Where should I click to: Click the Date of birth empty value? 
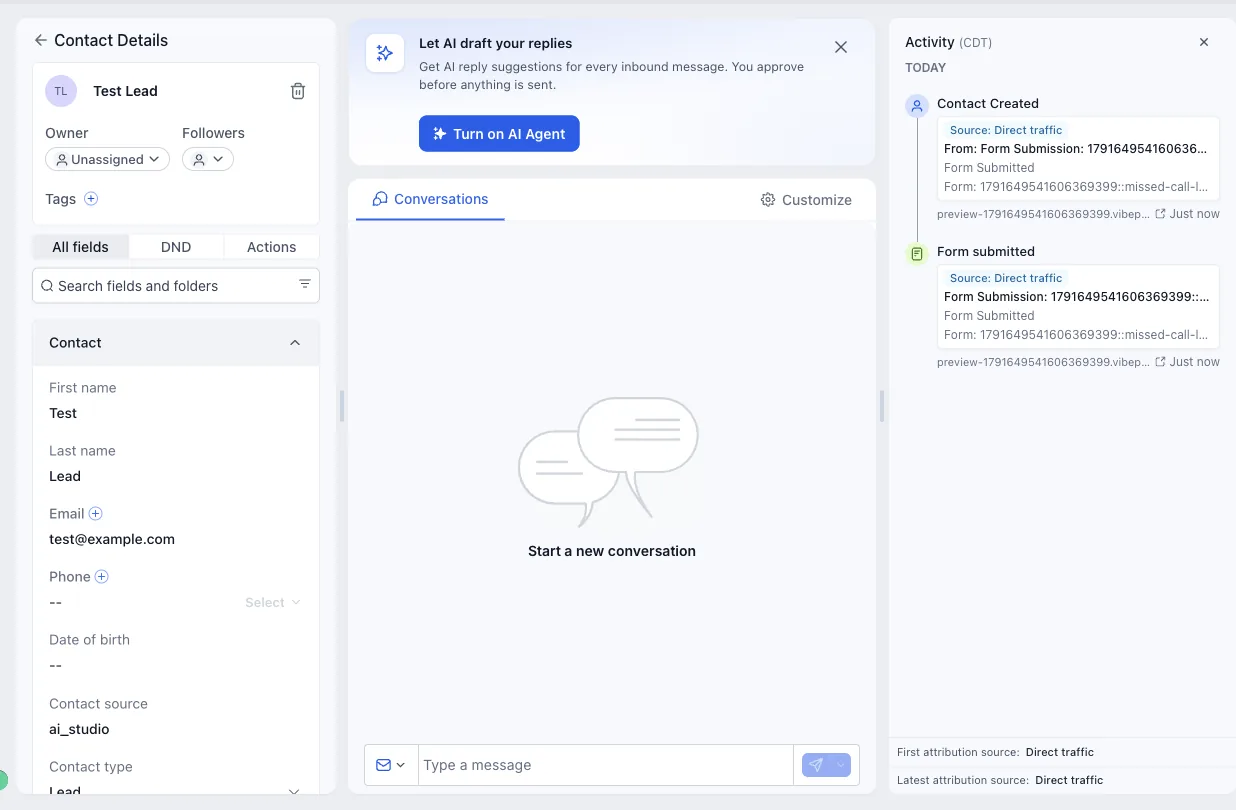[56, 666]
